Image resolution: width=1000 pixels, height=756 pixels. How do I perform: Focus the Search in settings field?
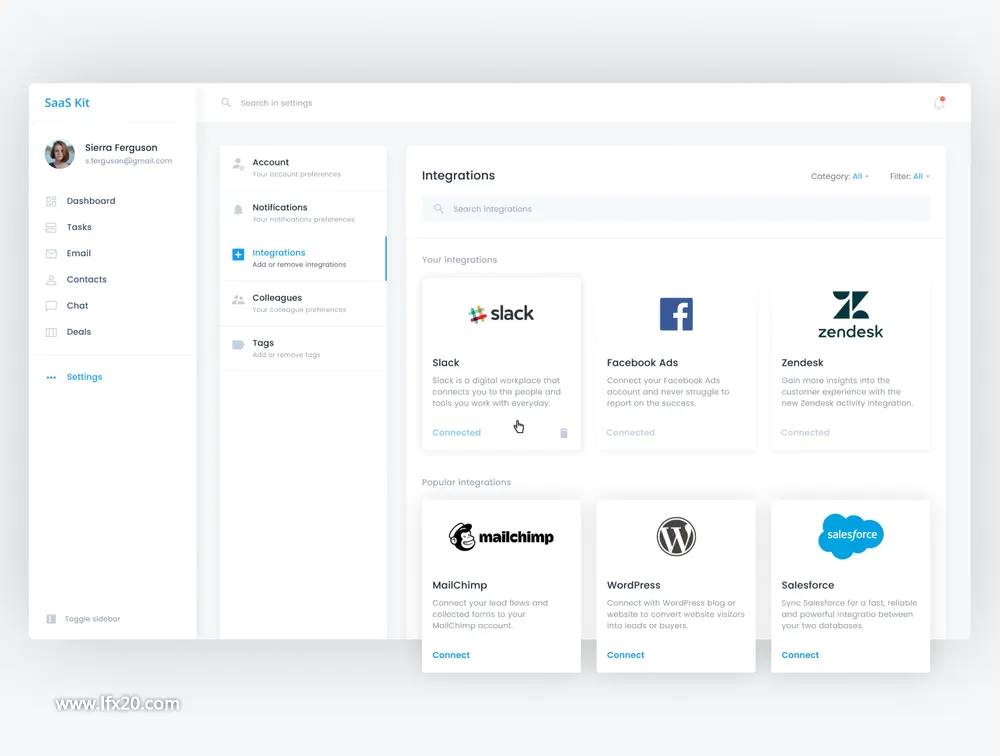tap(276, 103)
